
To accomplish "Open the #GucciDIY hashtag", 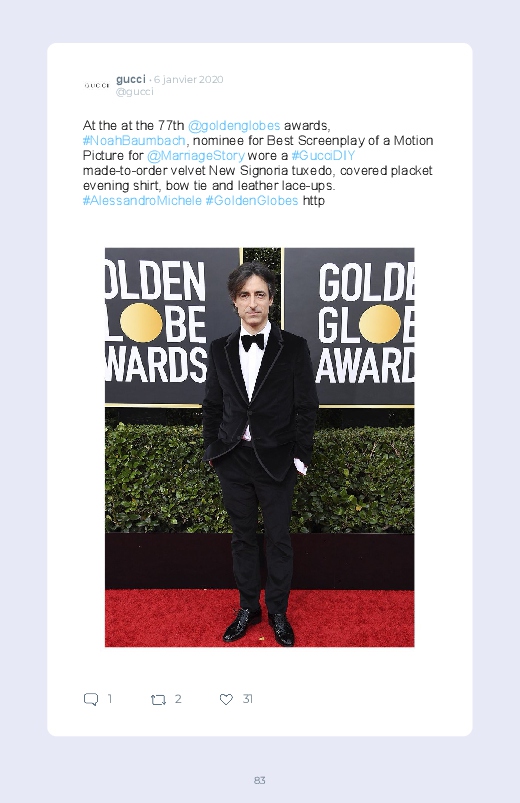I will click(x=323, y=155).
